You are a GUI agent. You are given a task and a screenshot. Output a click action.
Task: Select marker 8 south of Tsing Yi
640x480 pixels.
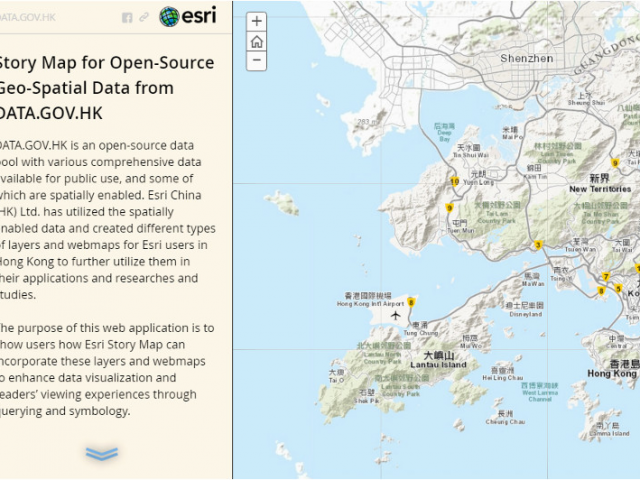tap(601, 291)
